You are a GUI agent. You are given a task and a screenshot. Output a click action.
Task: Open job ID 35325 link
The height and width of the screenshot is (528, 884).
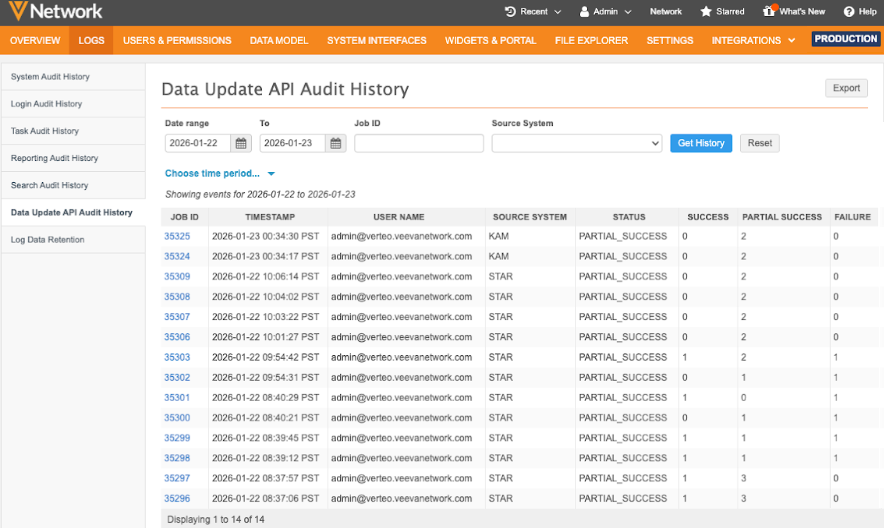pos(177,236)
